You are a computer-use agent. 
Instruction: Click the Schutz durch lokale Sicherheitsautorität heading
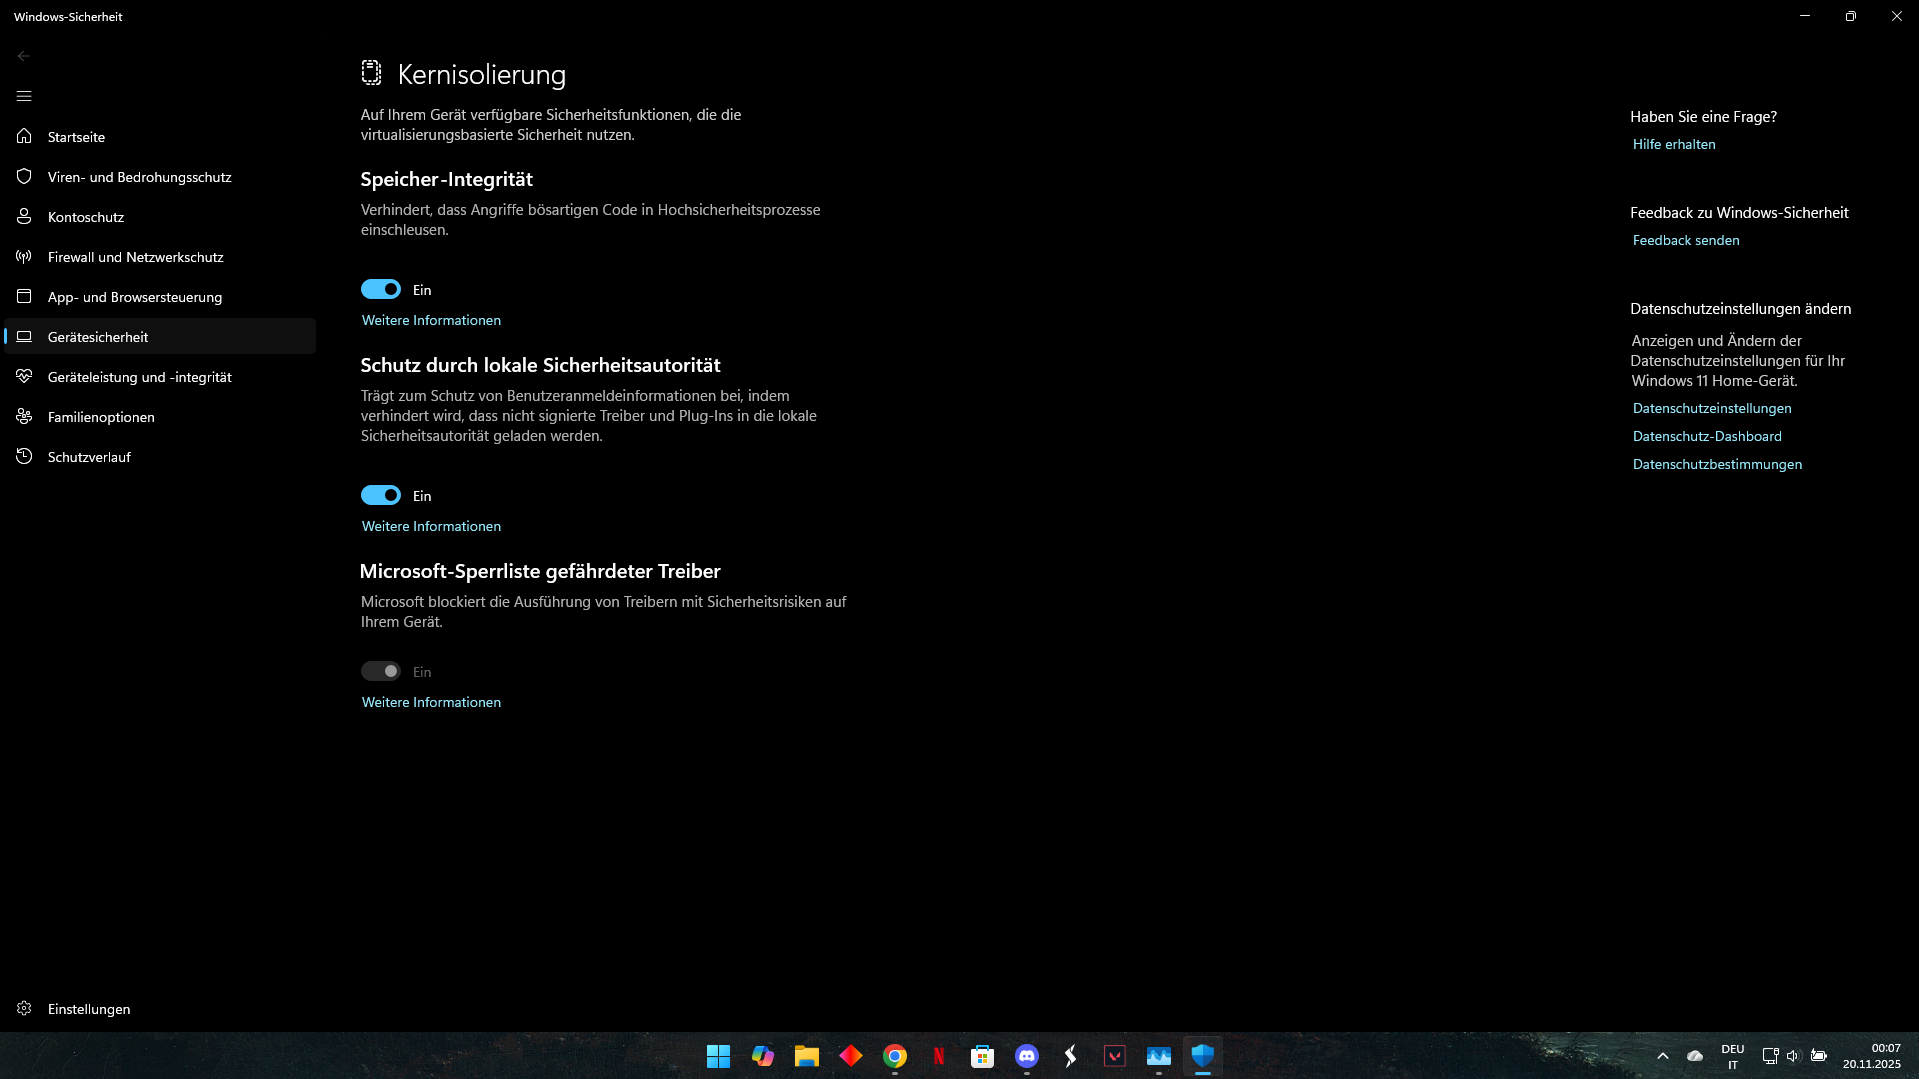[x=540, y=365]
